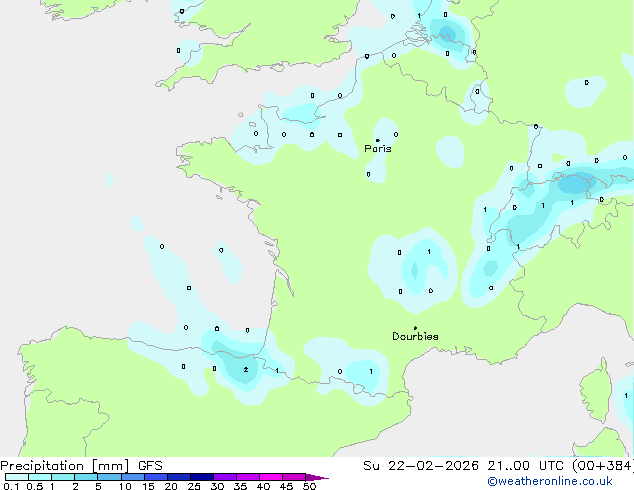The image size is (634, 490).
Task: Pick the legend swatch between 35 and 40
Action: (248, 477)
